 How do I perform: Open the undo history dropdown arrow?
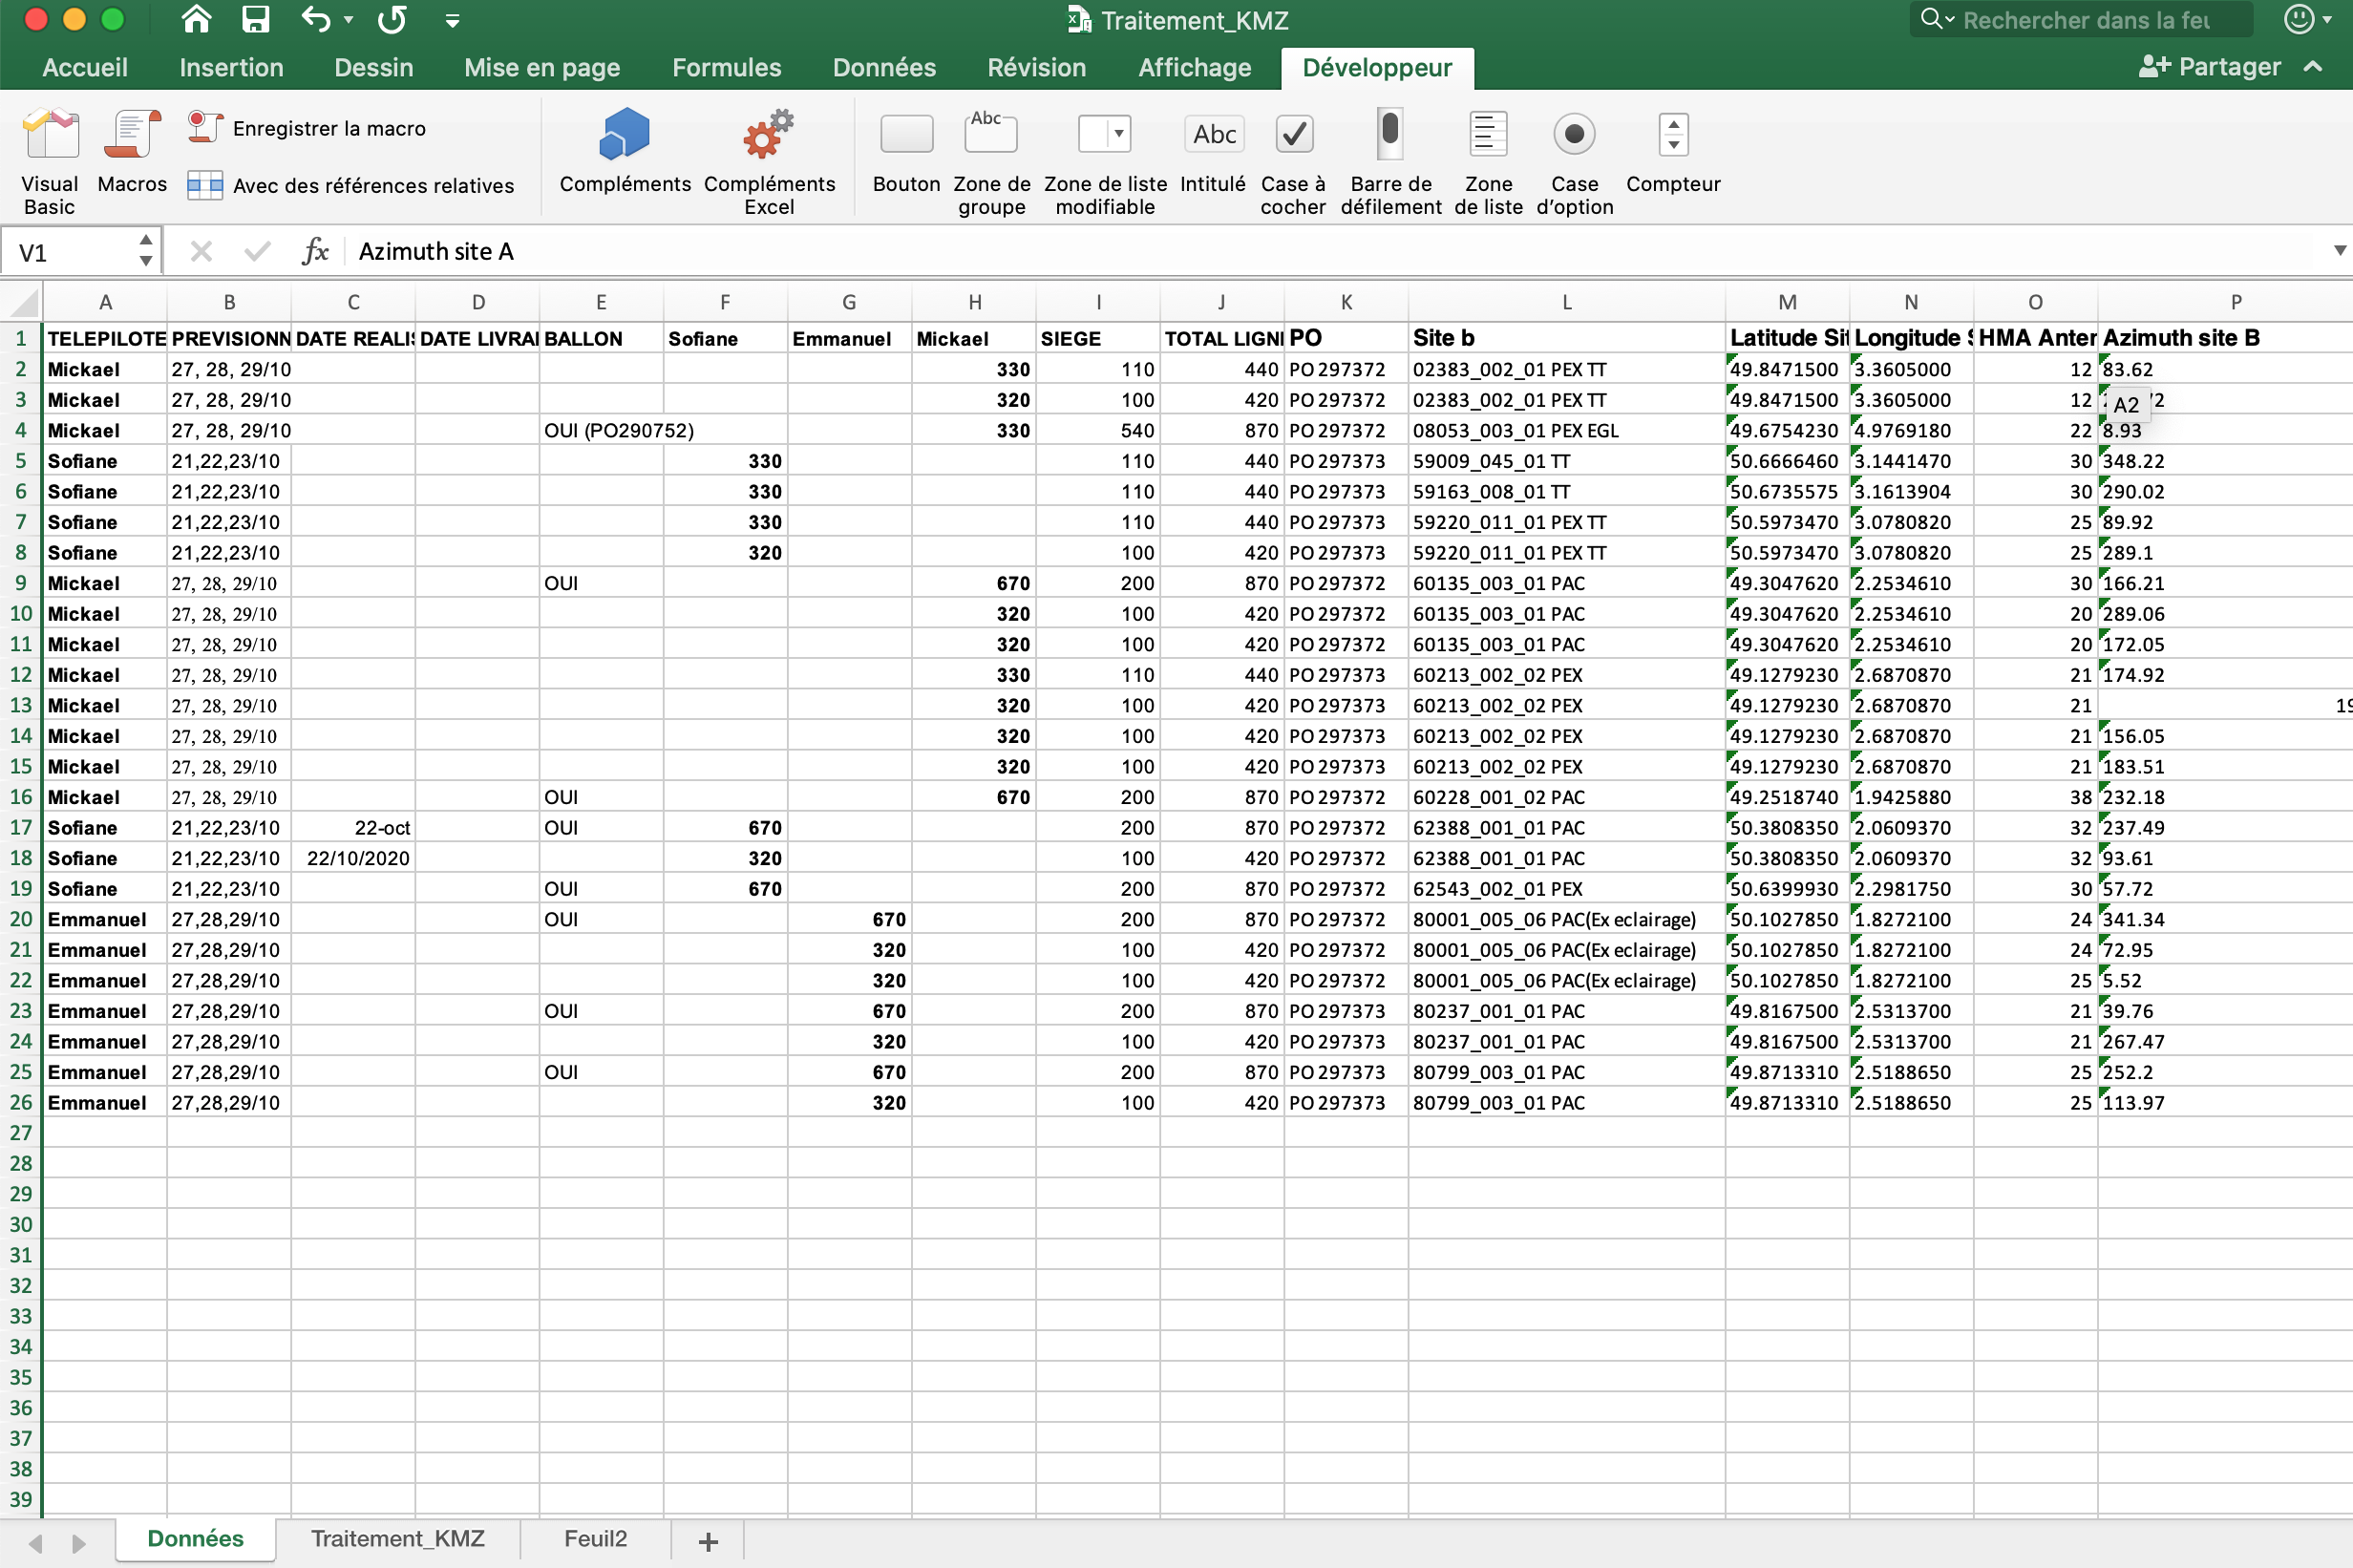click(x=348, y=20)
